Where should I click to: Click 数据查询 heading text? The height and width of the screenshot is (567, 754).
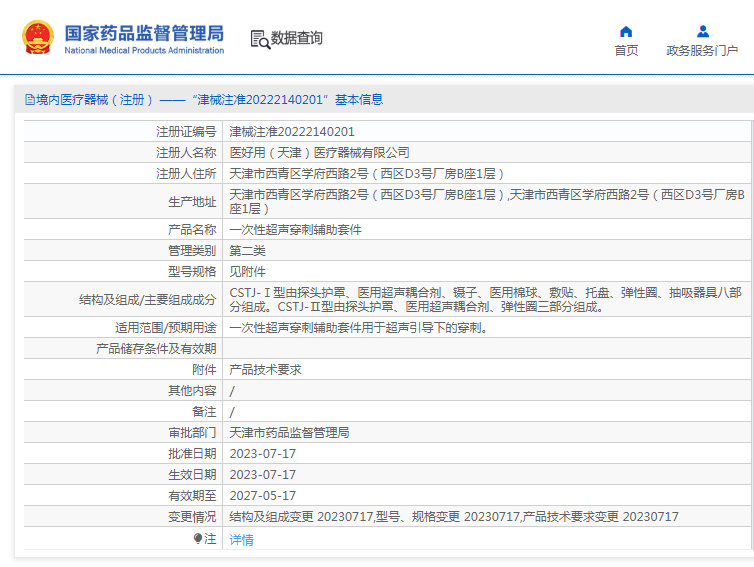(297, 38)
